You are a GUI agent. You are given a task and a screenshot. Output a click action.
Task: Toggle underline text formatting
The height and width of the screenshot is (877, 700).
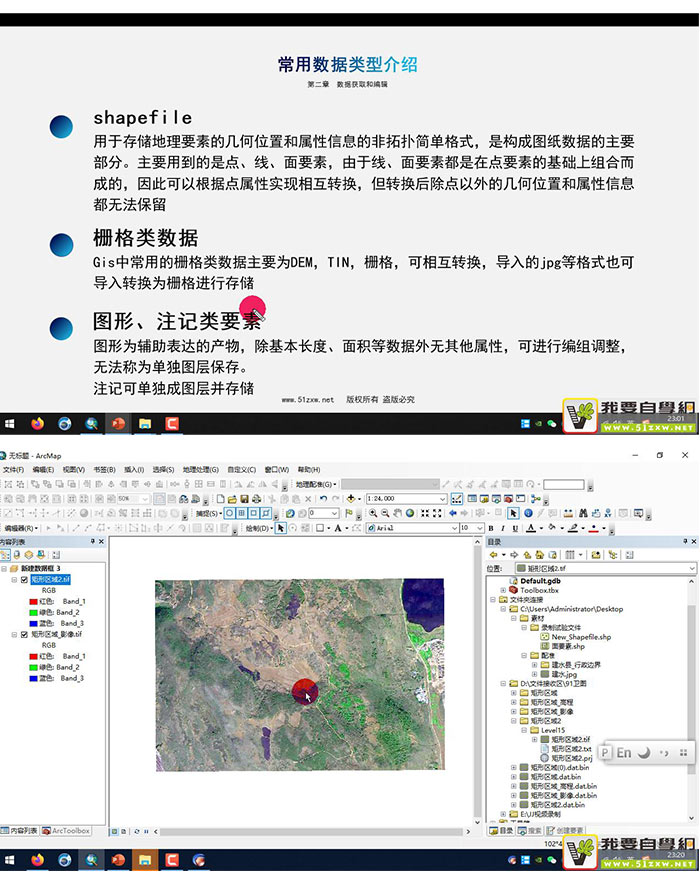515,528
